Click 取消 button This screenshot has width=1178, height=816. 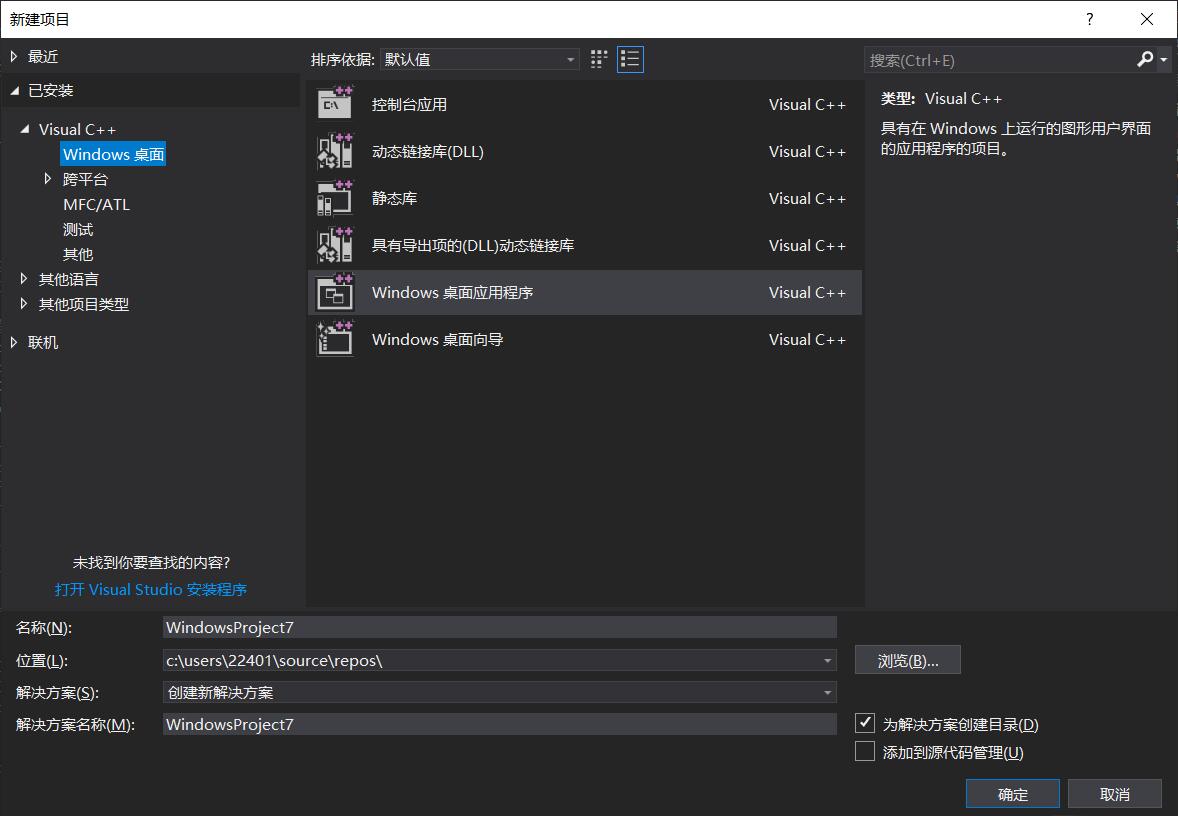pos(1115,793)
